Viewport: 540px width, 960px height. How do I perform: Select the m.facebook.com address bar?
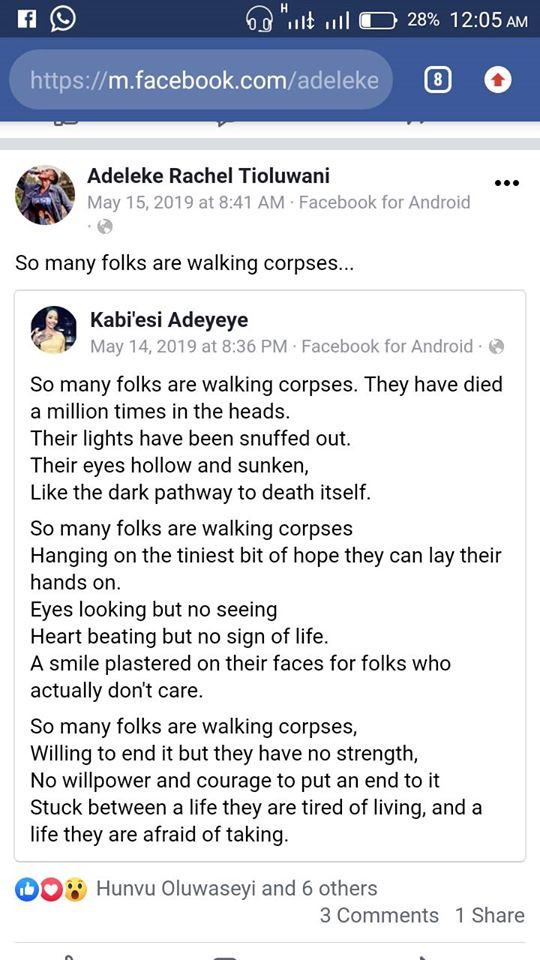click(201, 80)
